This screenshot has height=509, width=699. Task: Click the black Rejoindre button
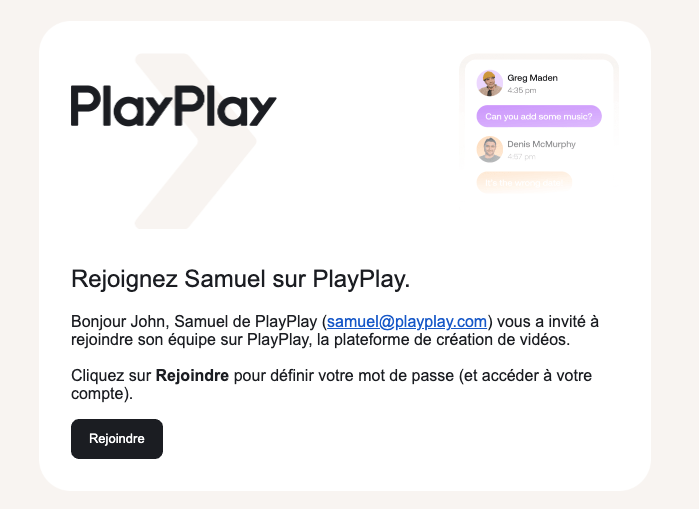coord(117,439)
